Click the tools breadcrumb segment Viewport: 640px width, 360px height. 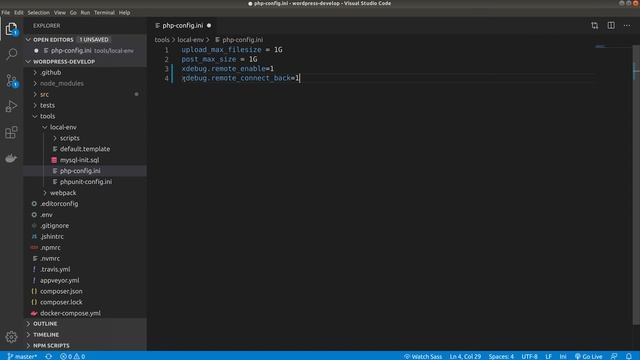point(162,40)
